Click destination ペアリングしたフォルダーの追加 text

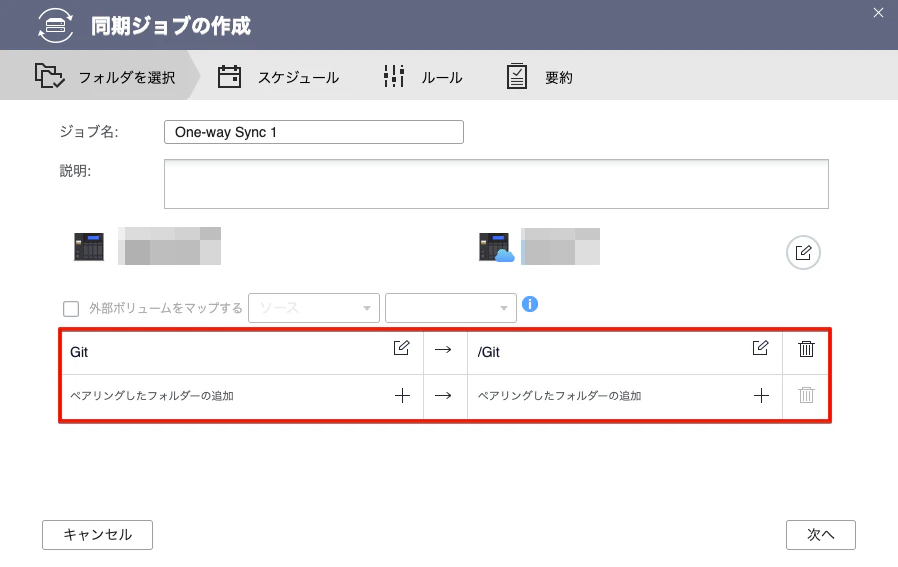[x=560, y=396]
